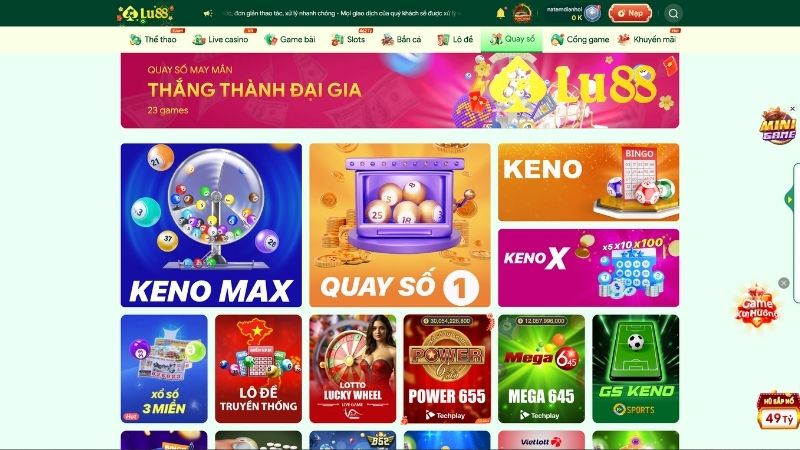Select the Live casino tab
Screen dimensions: 800x450
220,39
